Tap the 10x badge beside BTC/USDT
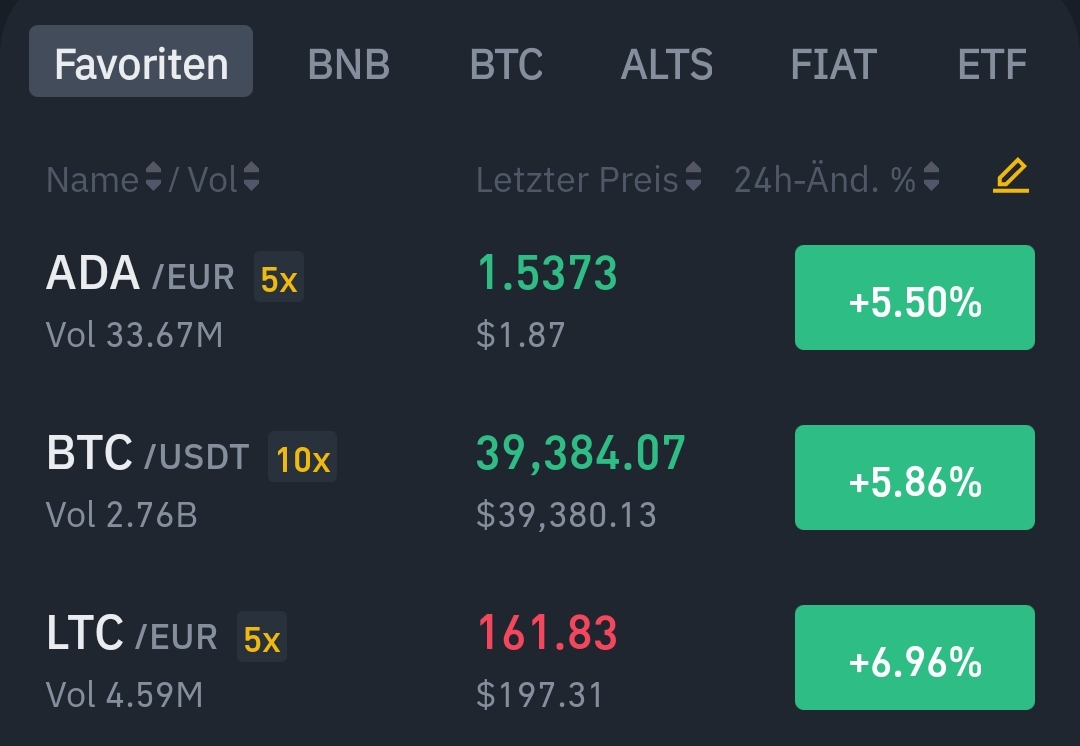The image size is (1080, 746). (x=302, y=458)
